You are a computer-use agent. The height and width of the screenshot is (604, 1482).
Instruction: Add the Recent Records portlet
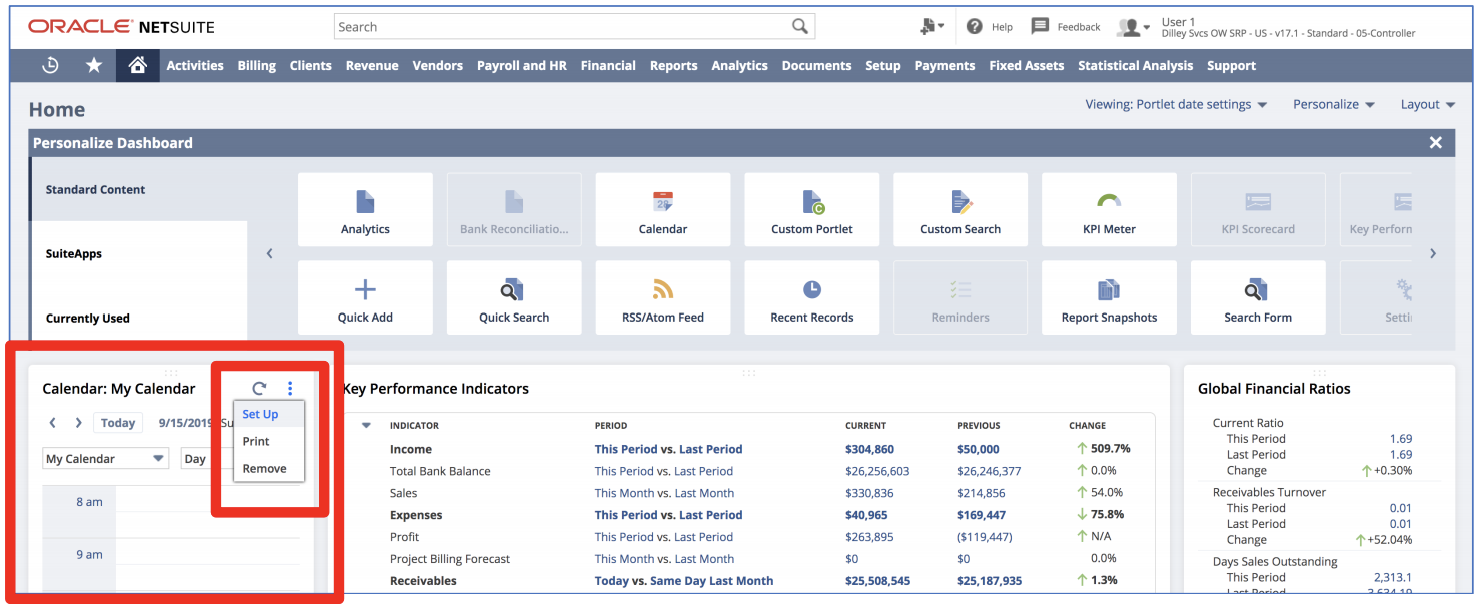pyautogui.click(x=812, y=298)
